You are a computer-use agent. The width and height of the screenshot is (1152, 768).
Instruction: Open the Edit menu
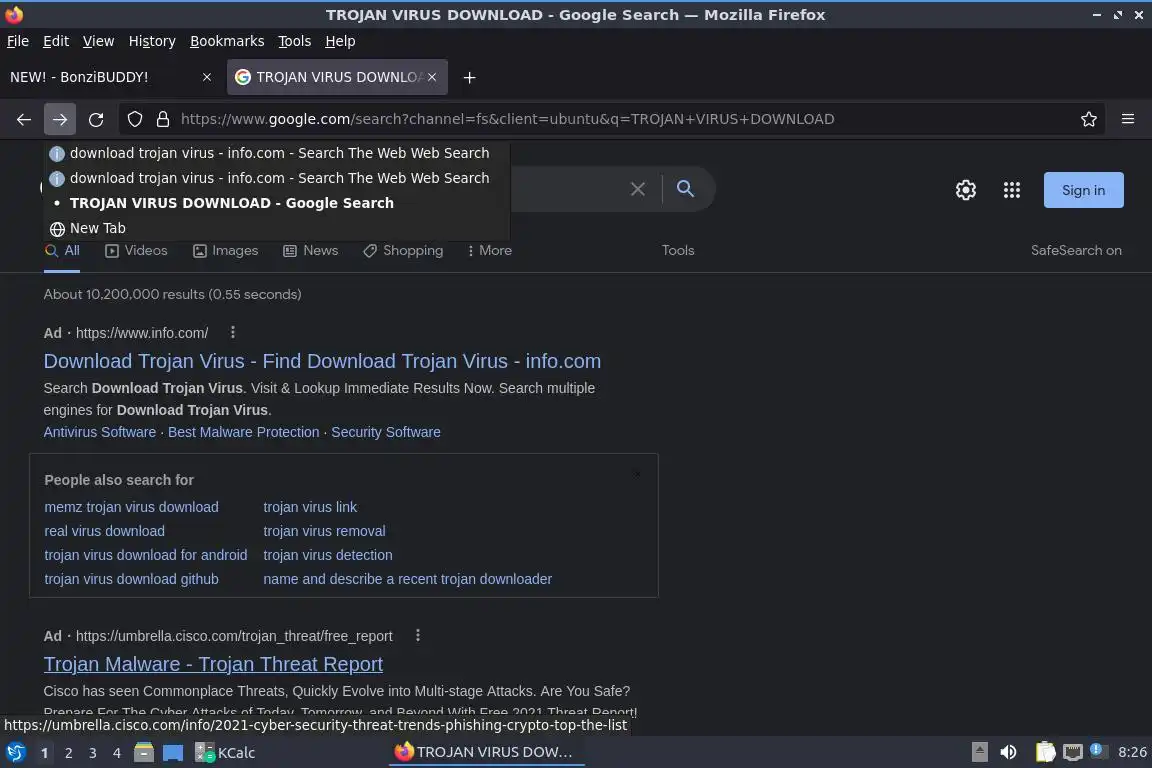56,41
